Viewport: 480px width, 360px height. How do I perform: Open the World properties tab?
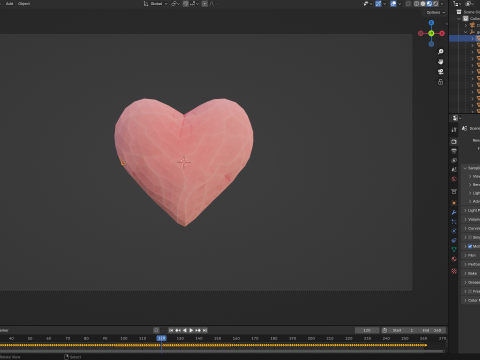pos(454,179)
